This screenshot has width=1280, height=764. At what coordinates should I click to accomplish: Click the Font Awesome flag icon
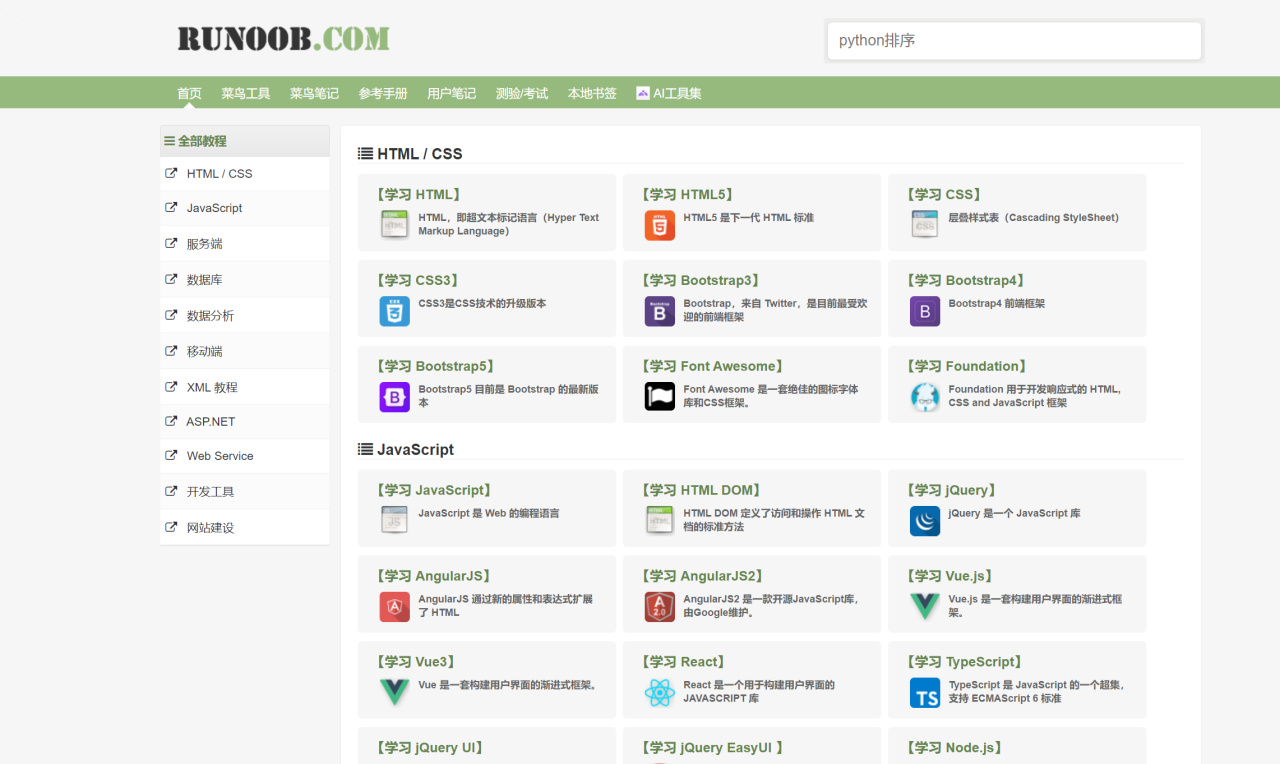[659, 397]
